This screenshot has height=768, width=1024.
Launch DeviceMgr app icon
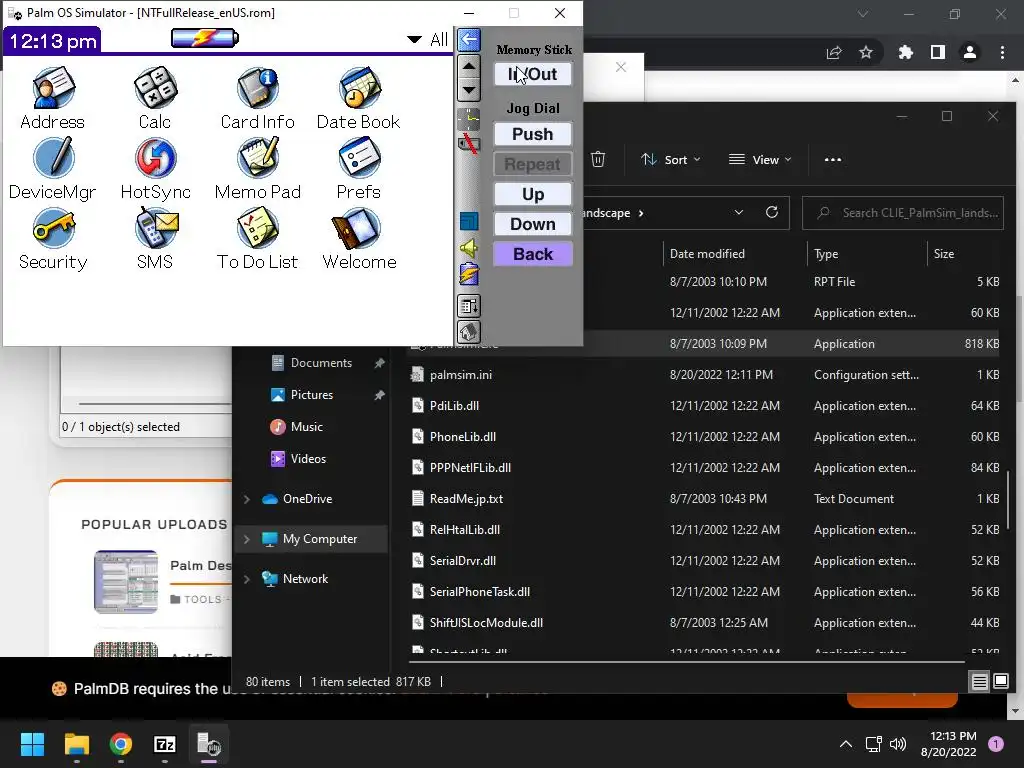point(53,168)
